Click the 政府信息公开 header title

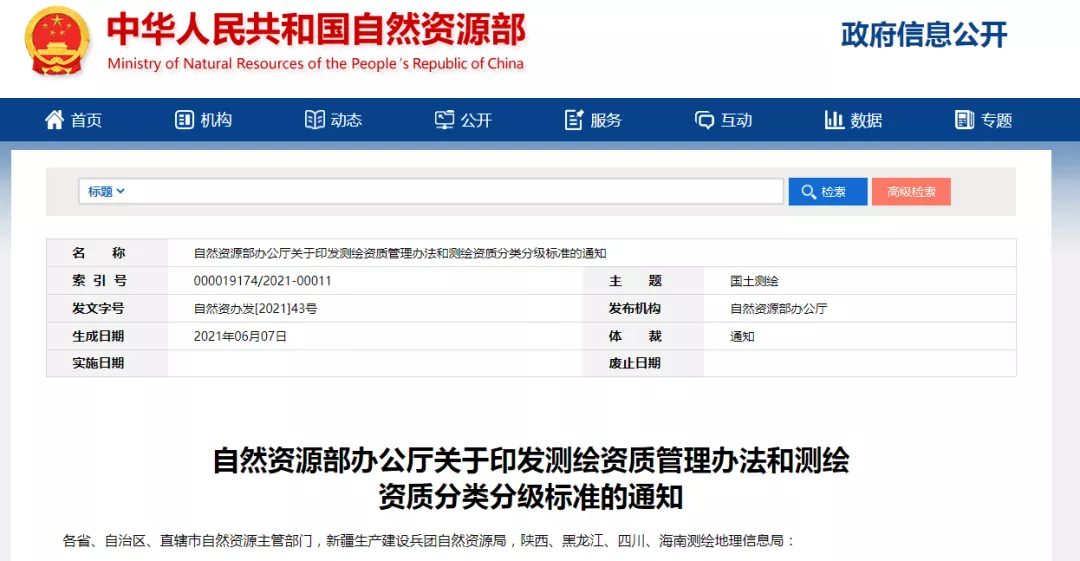click(x=924, y=34)
